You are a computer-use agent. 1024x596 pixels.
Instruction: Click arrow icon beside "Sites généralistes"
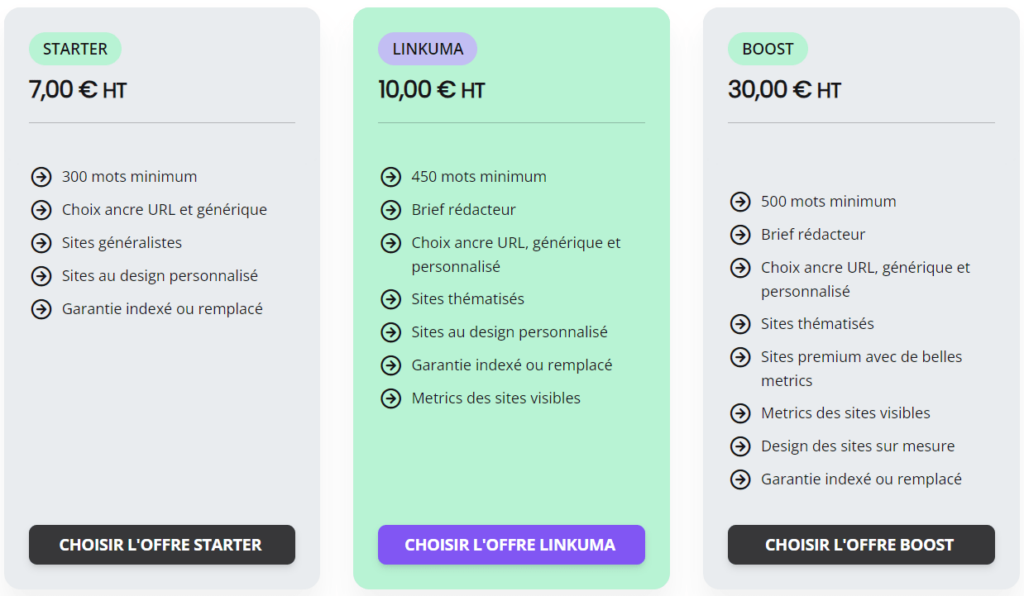click(41, 243)
